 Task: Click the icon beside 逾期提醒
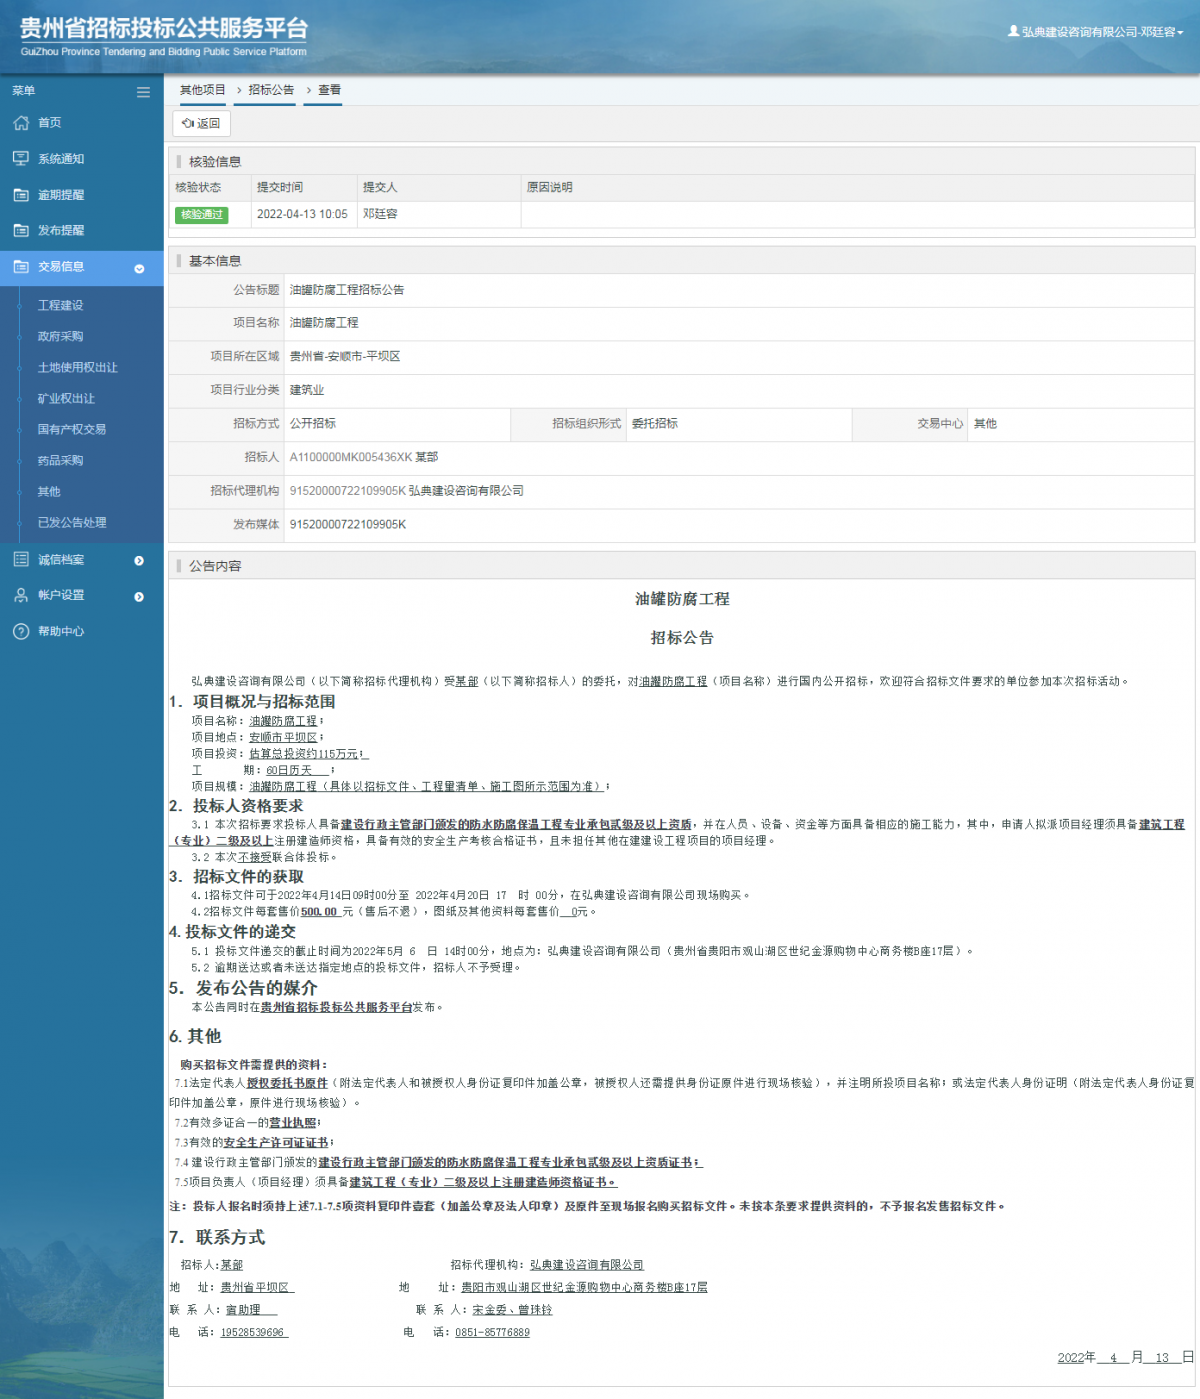(21, 195)
